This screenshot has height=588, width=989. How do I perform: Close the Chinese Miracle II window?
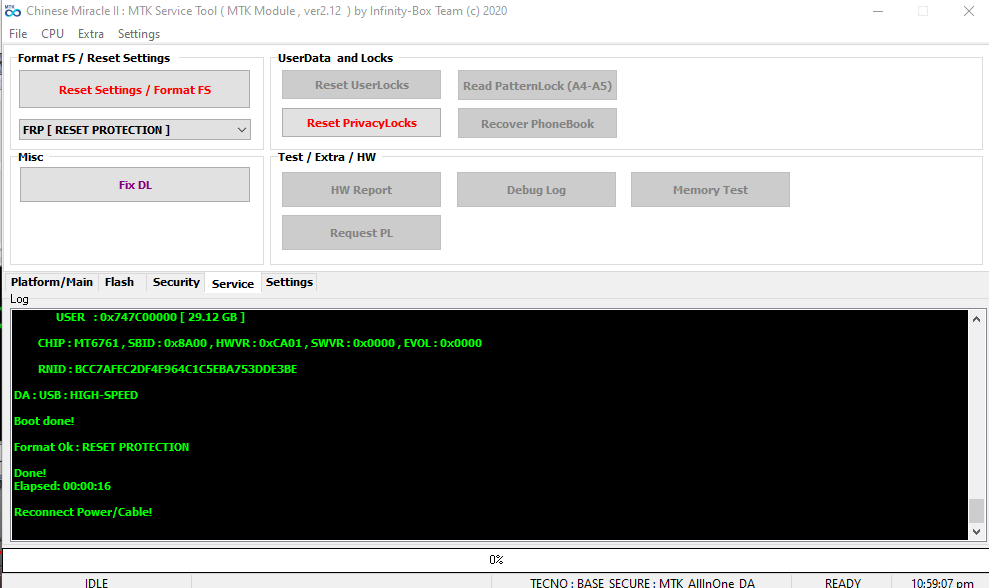tap(969, 11)
